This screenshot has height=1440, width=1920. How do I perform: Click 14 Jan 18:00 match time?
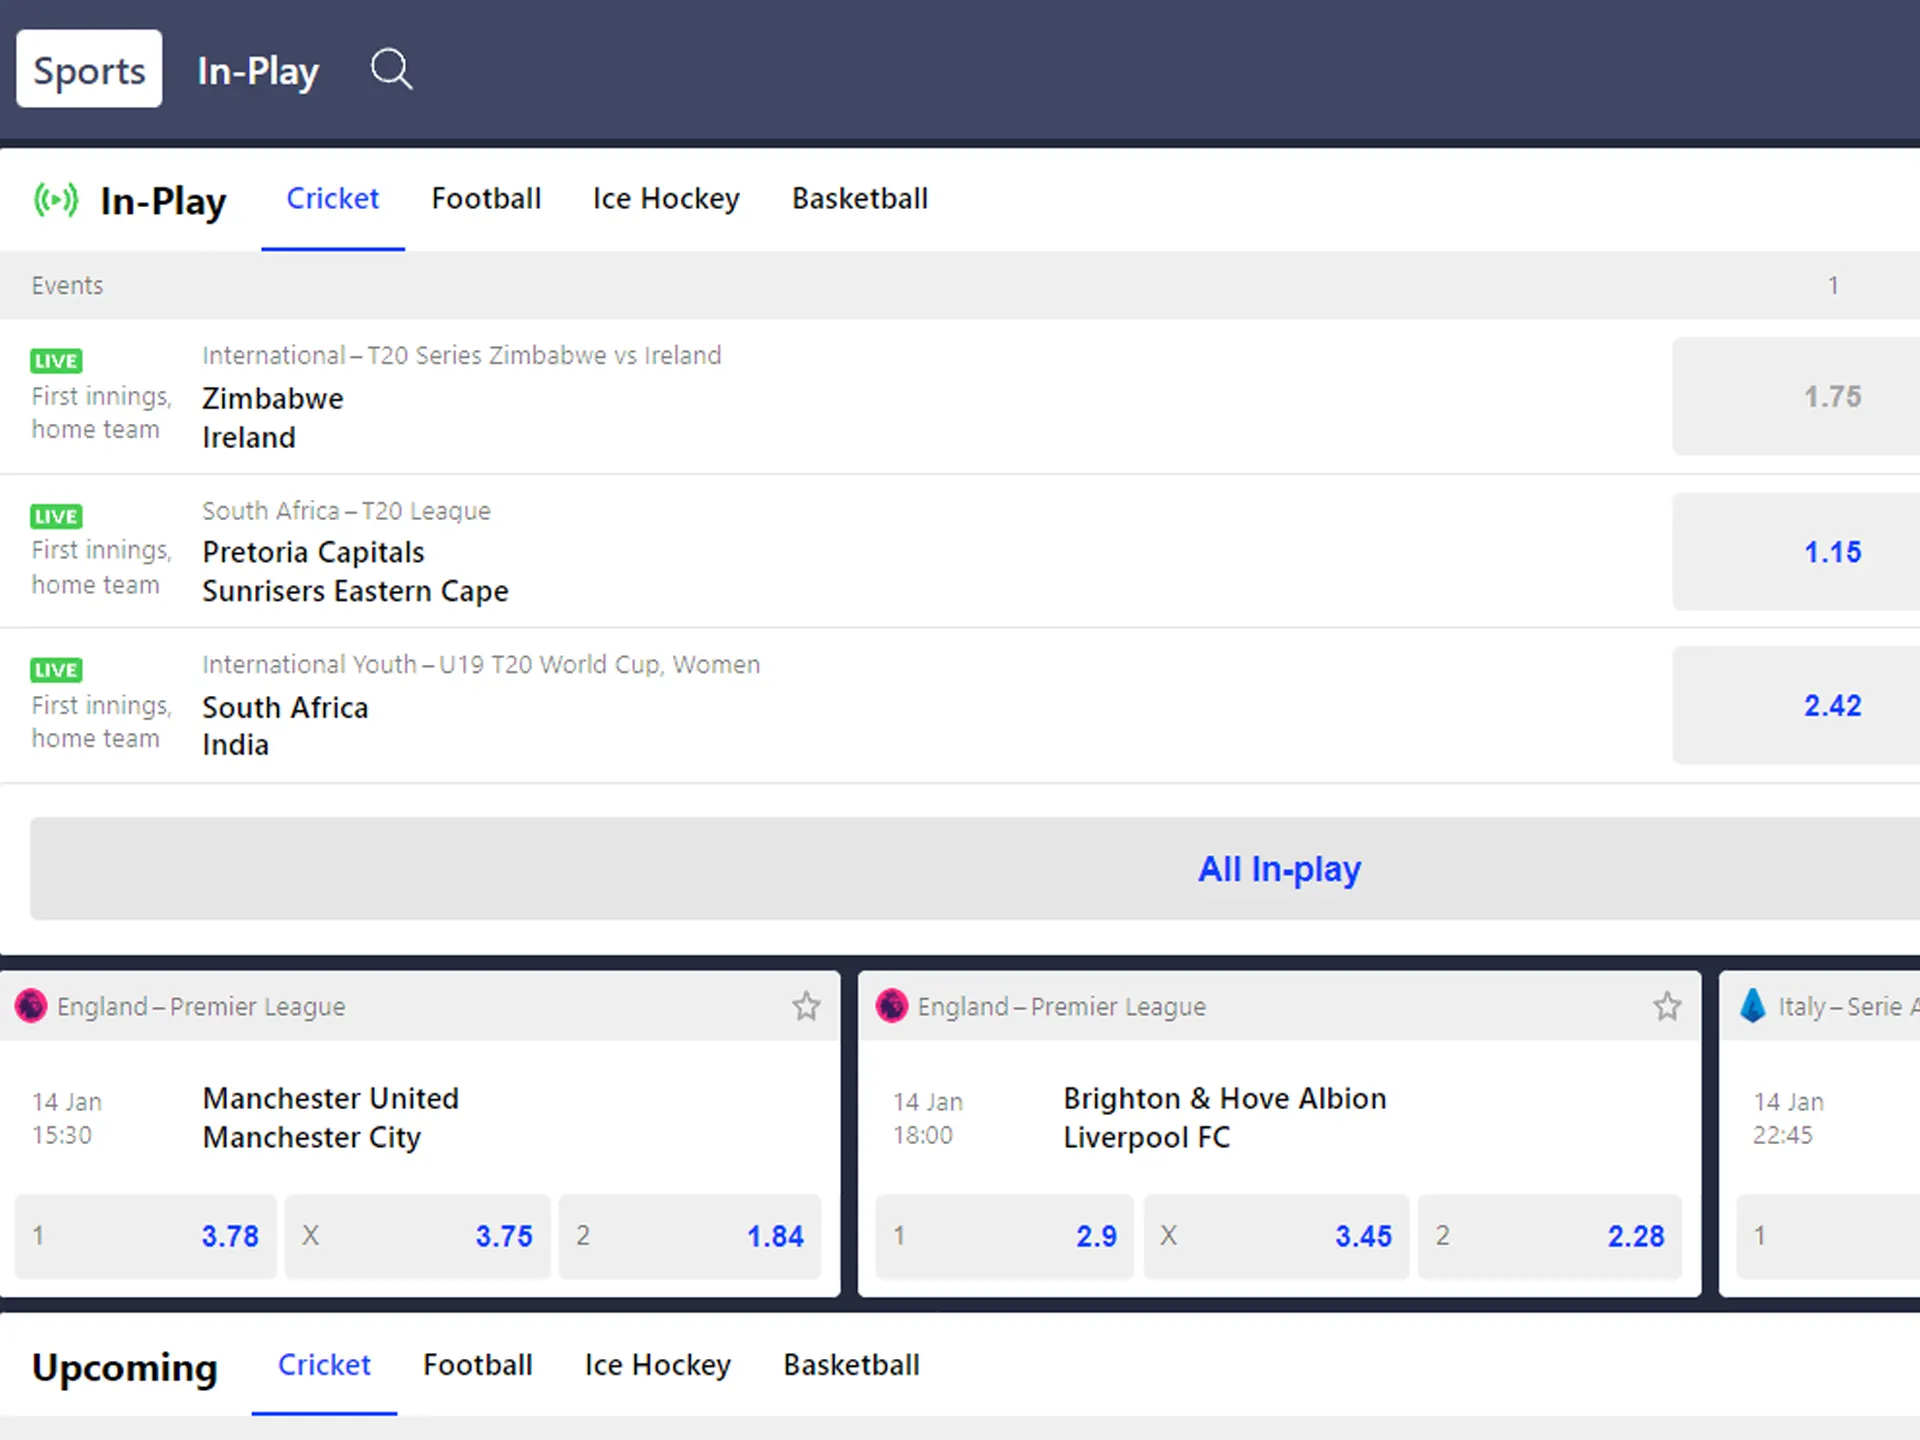pos(927,1118)
